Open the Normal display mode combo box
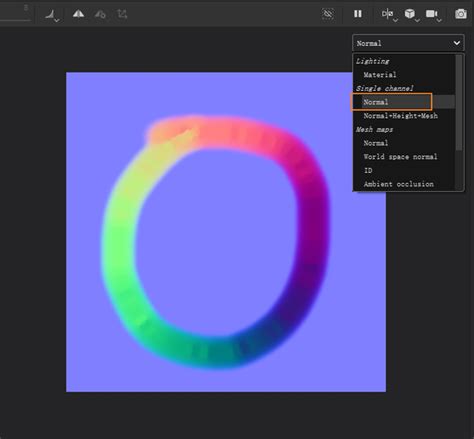The image size is (474, 439). [x=408, y=43]
